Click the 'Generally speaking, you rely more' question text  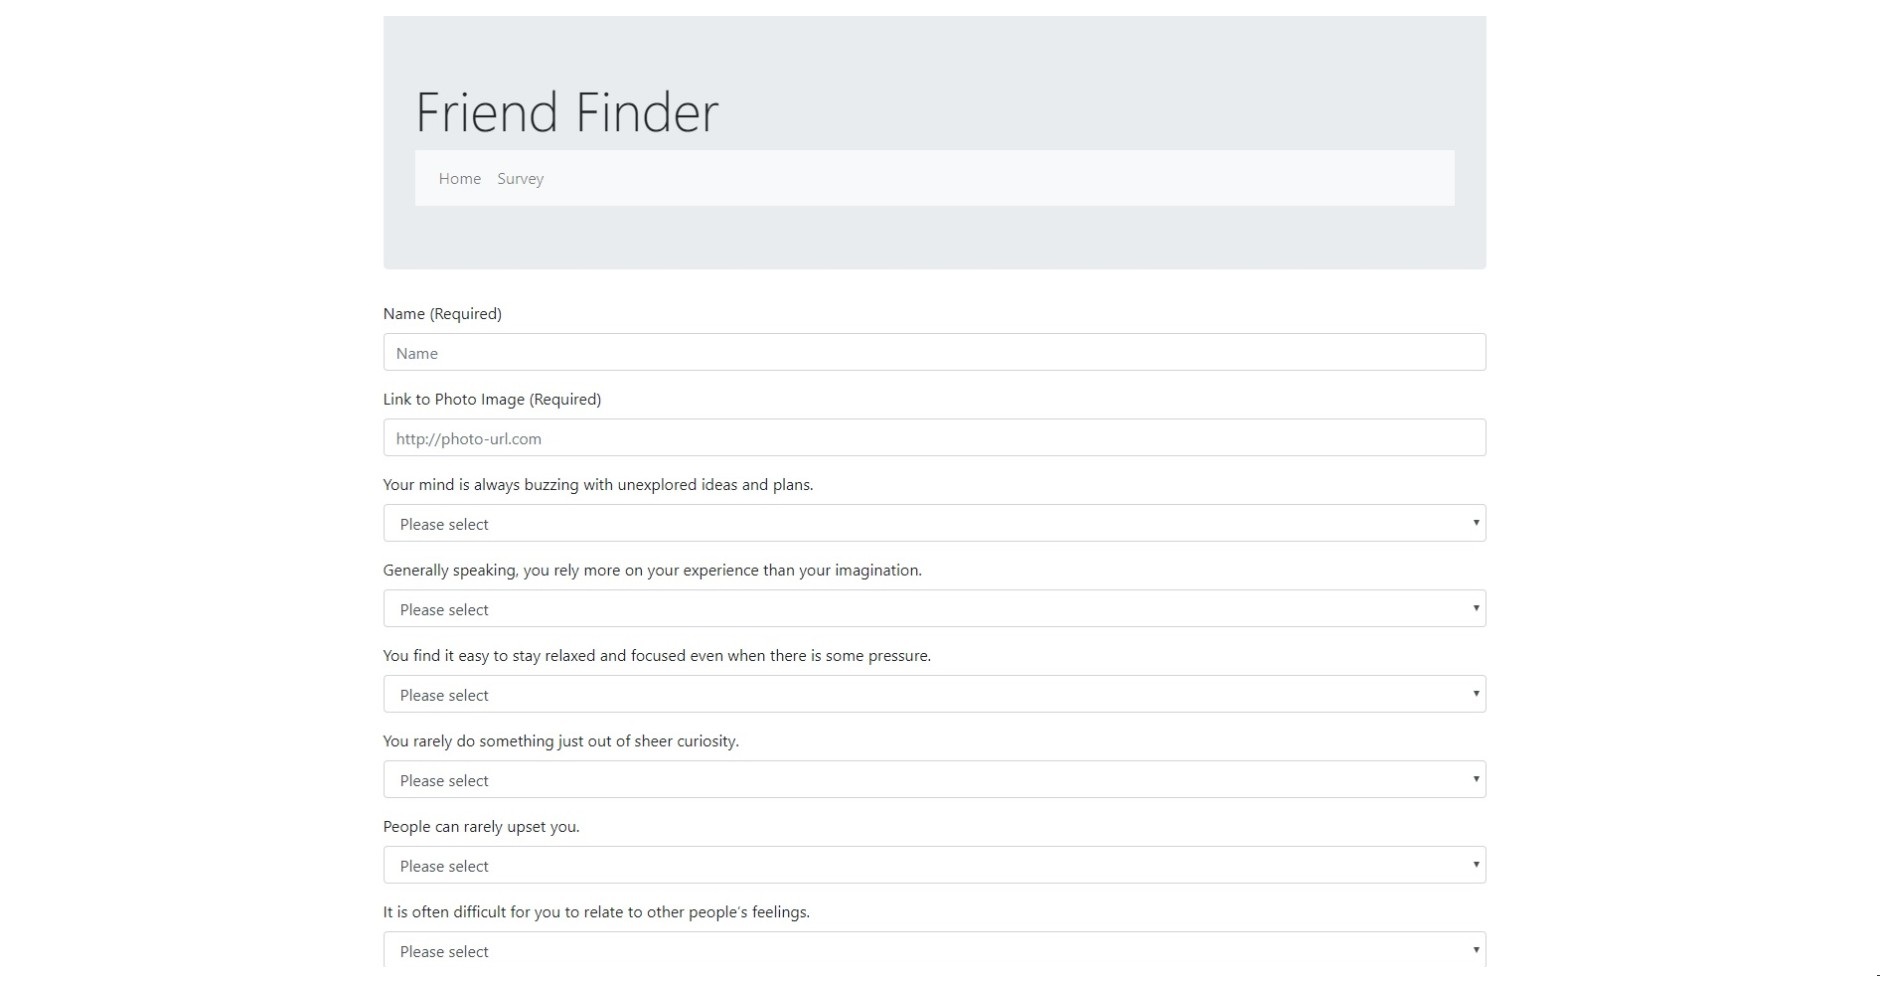652,571
